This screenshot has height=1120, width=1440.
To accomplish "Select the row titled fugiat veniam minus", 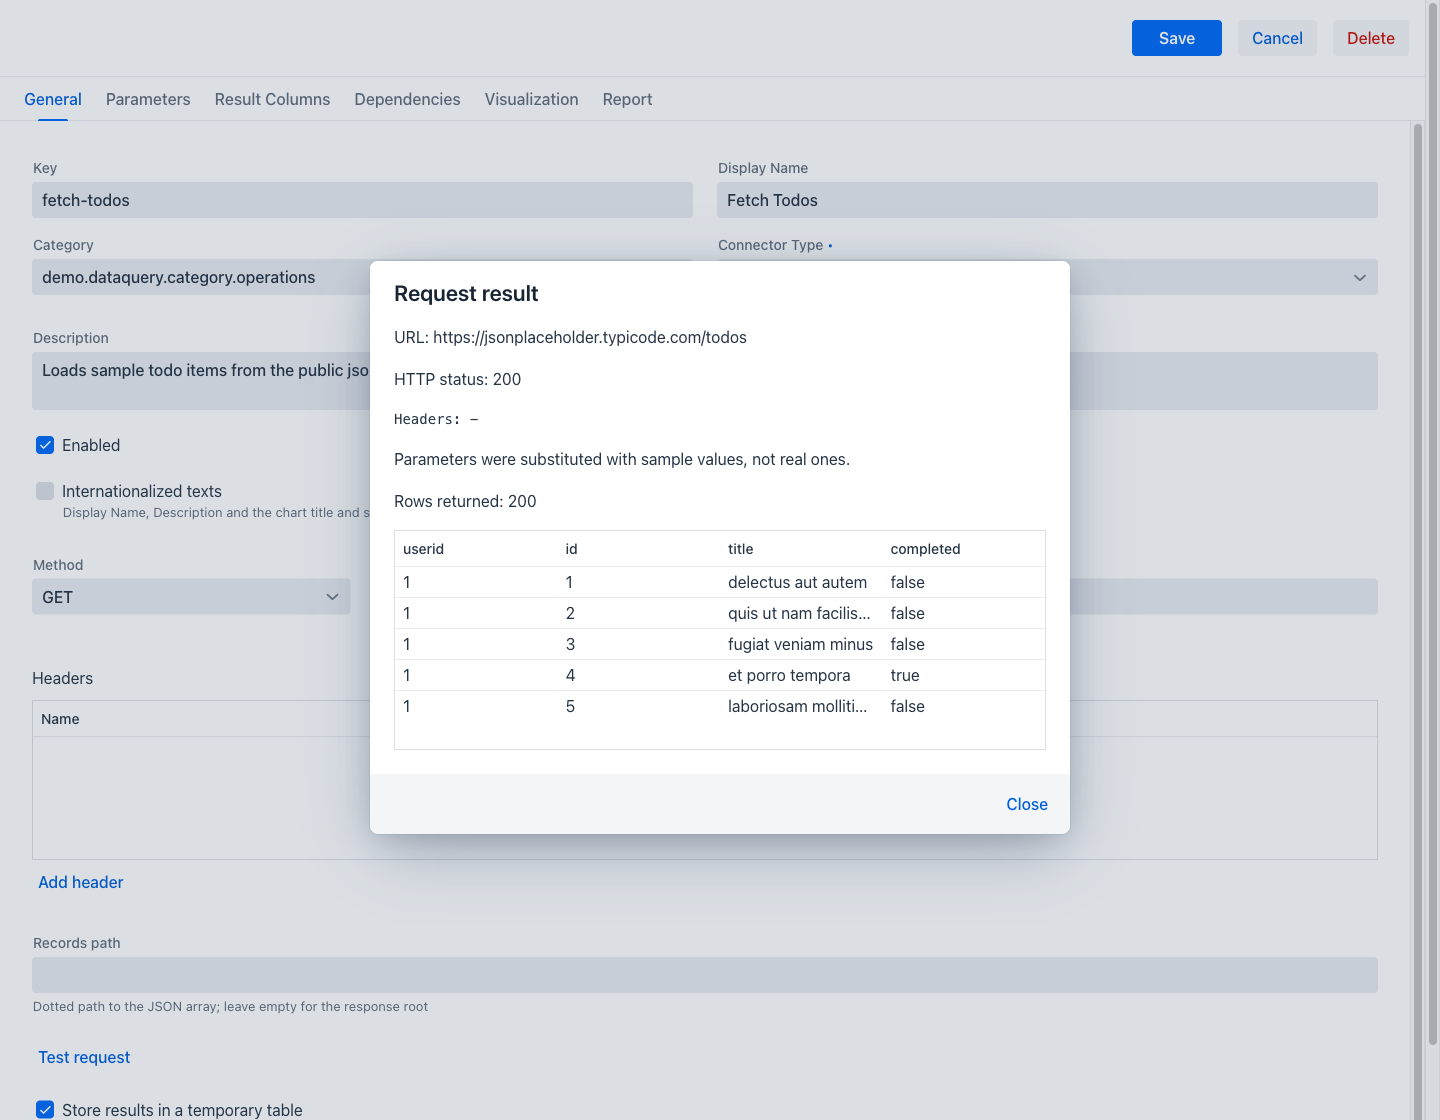I will 720,644.
